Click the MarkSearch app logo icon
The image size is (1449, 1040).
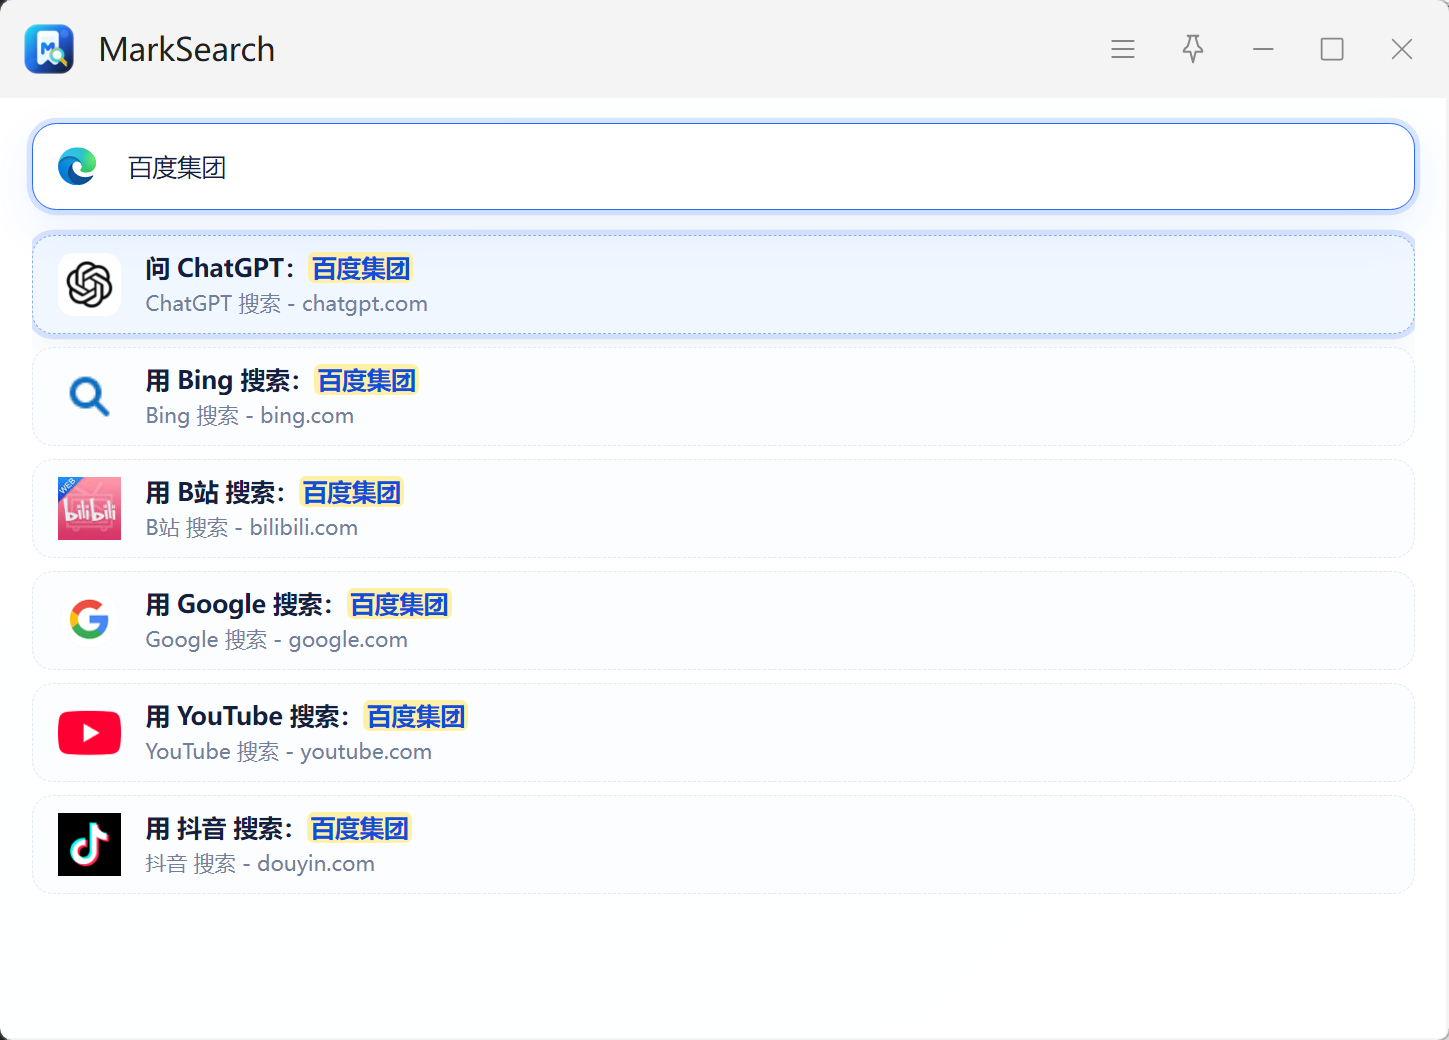pyautogui.click(x=49, y=49)
